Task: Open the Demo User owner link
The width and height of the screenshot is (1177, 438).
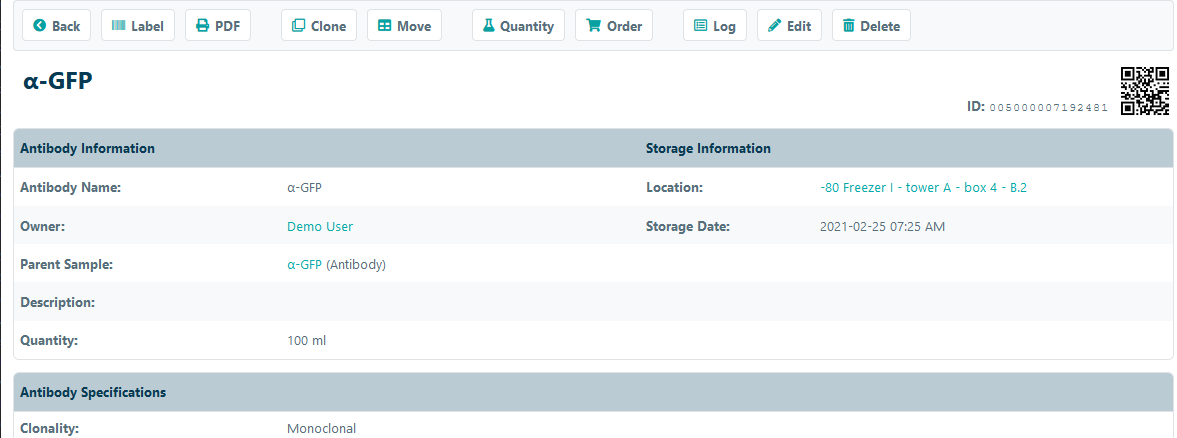Action: tap(320, 226)
